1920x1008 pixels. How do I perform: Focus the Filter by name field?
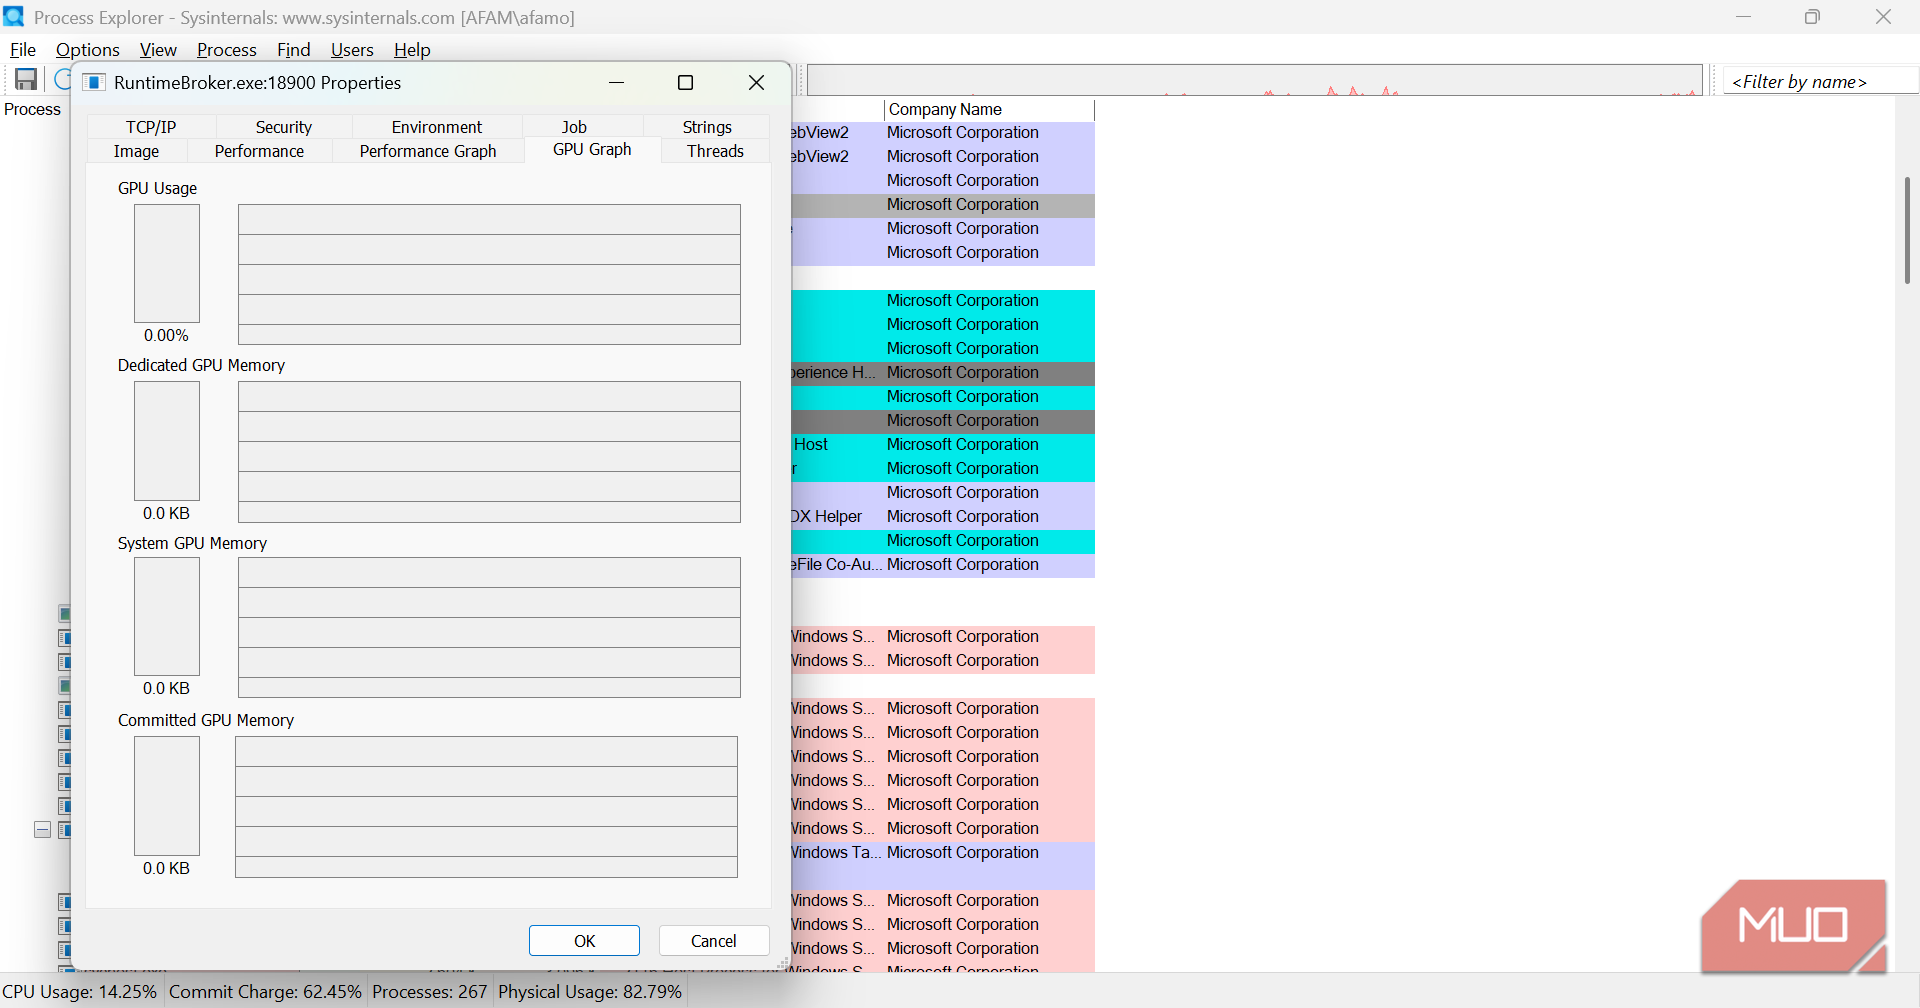[x=1820, y=82]
